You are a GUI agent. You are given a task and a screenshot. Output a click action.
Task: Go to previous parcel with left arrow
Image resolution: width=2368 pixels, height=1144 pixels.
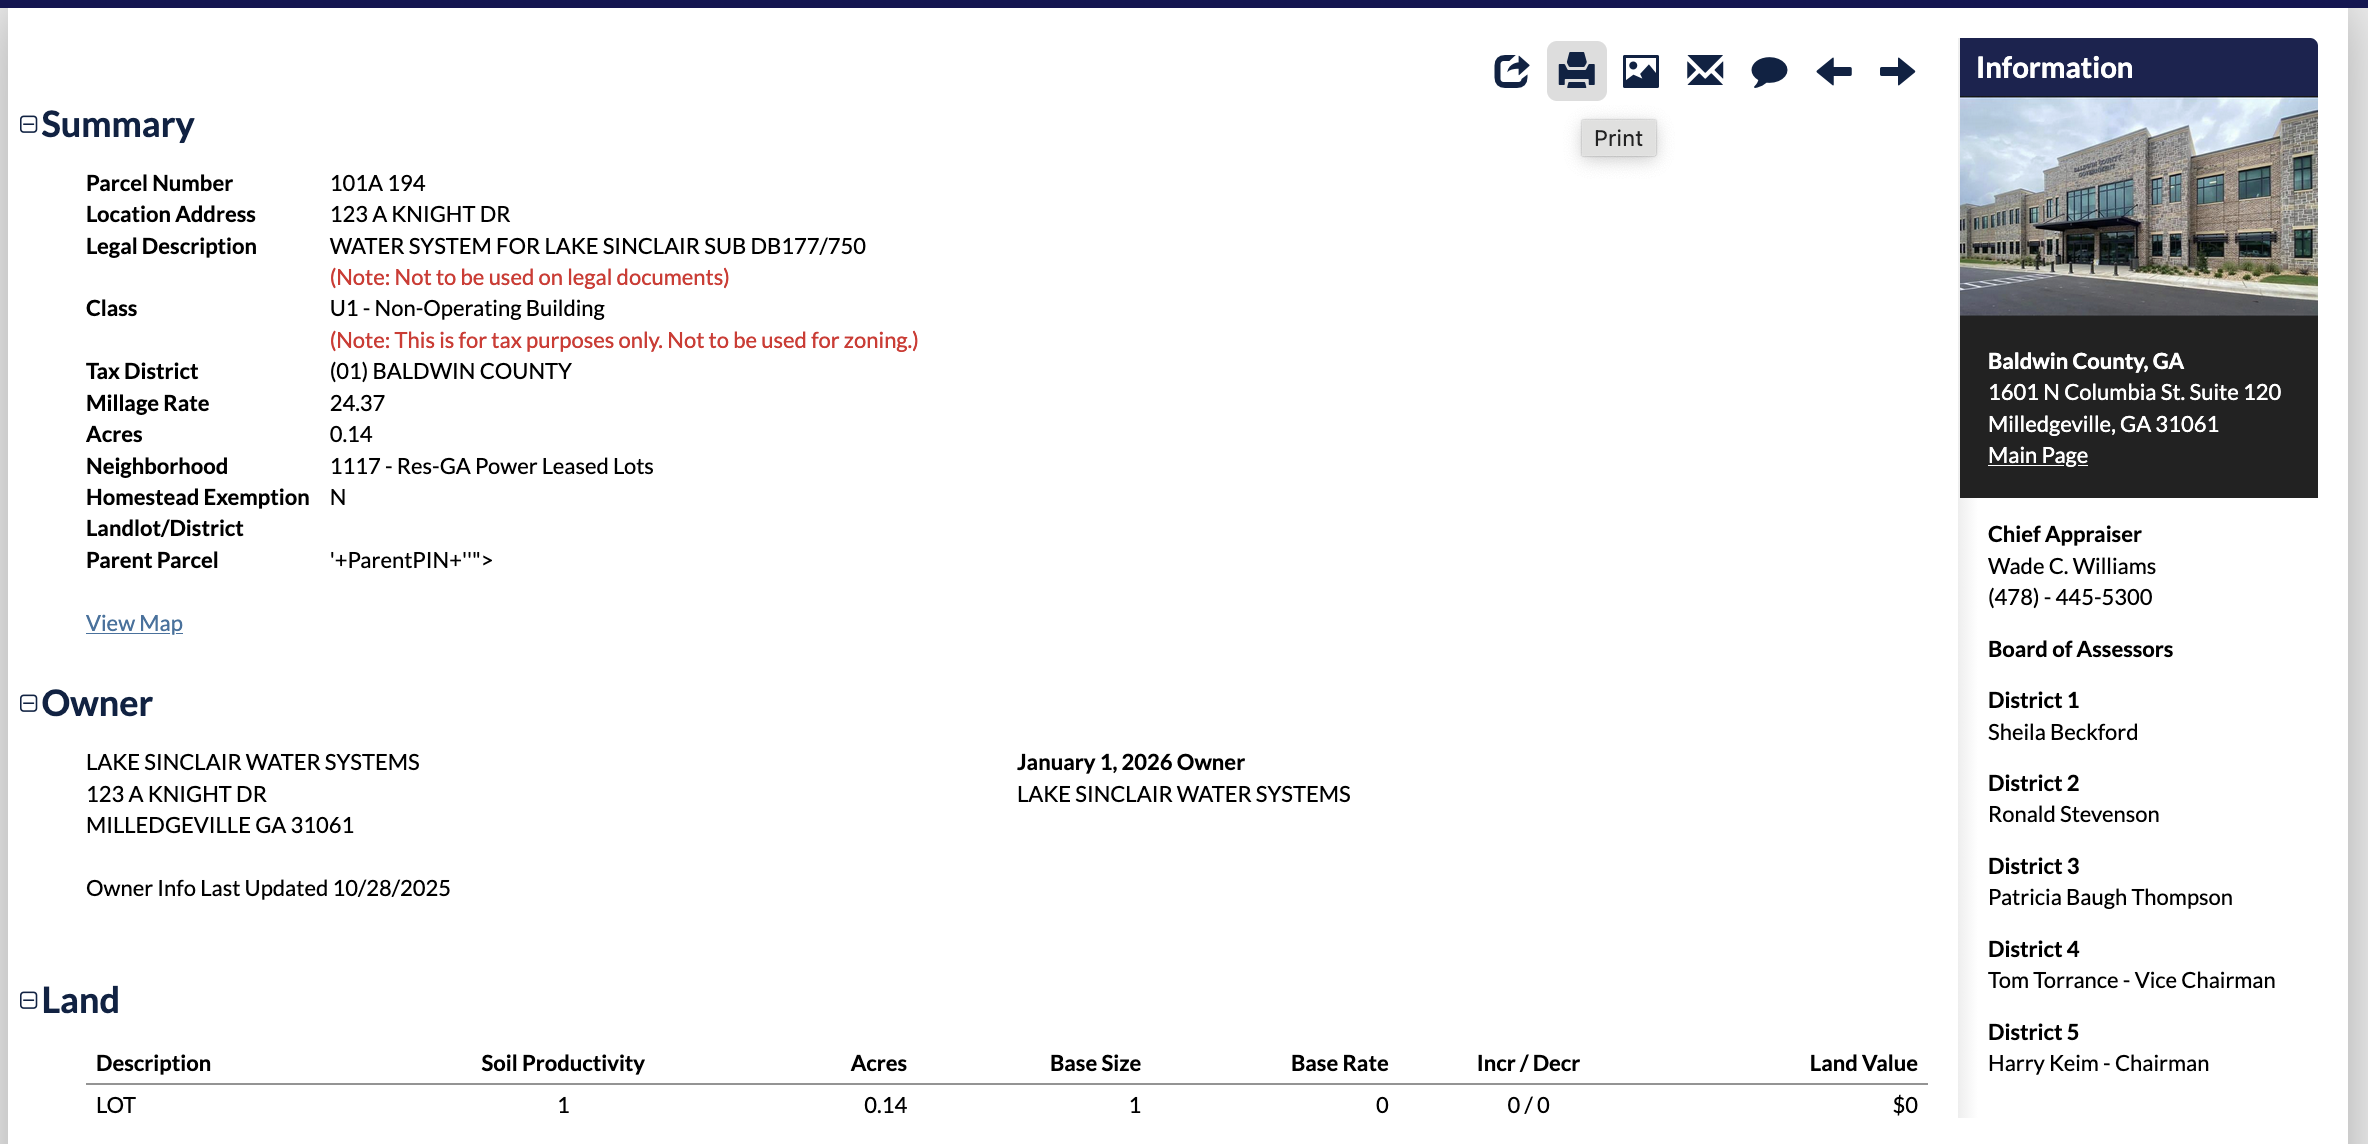point(1833,71)
